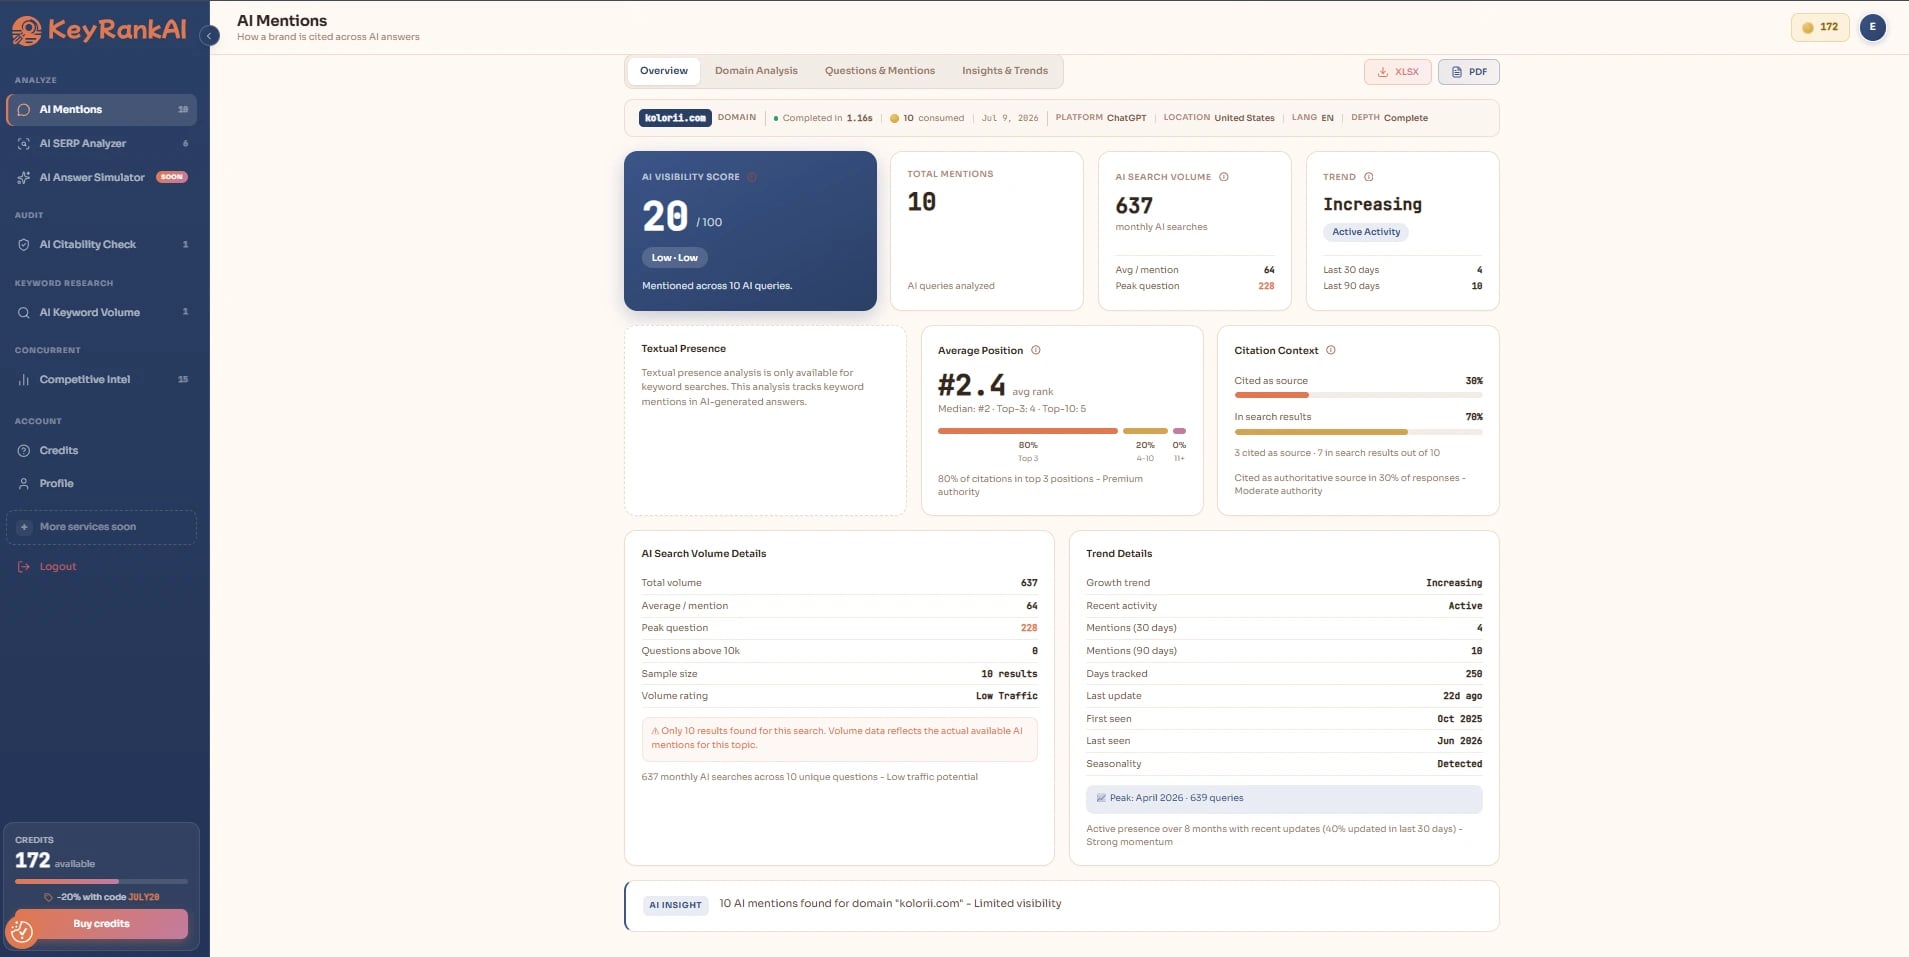The image size is (1909, 957).
Task: Click the AI Citability Check shield icon
Action: point(24,244)
